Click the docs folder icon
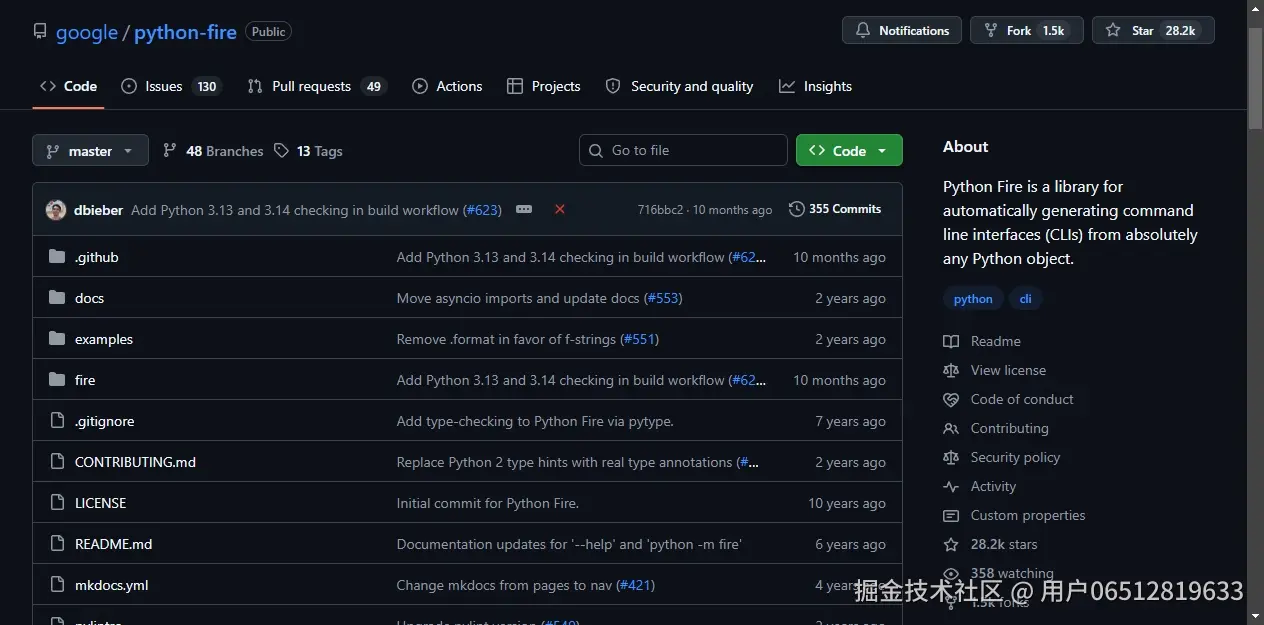Image resolution: width=1264 pixels, height=625 pixels. (x=57, y=298)
